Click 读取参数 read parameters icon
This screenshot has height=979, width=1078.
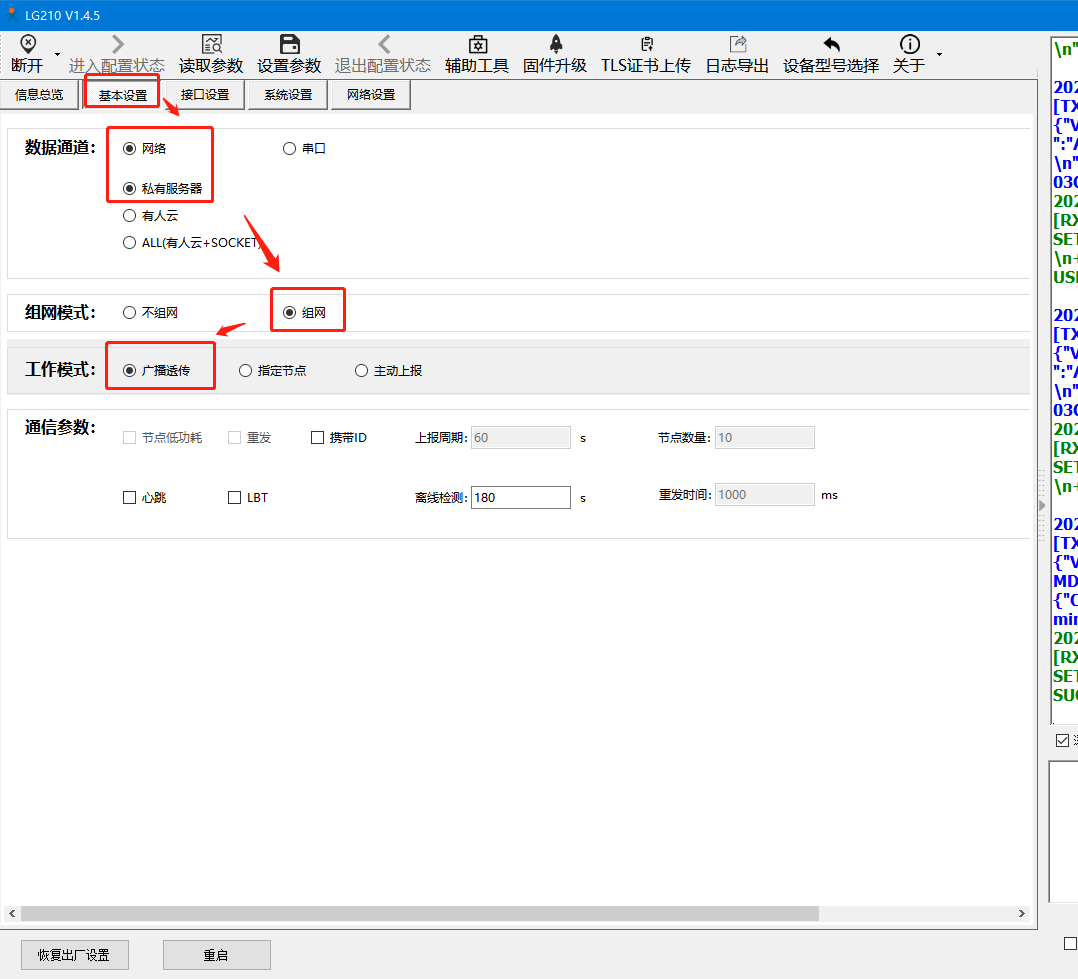[211, 45]
